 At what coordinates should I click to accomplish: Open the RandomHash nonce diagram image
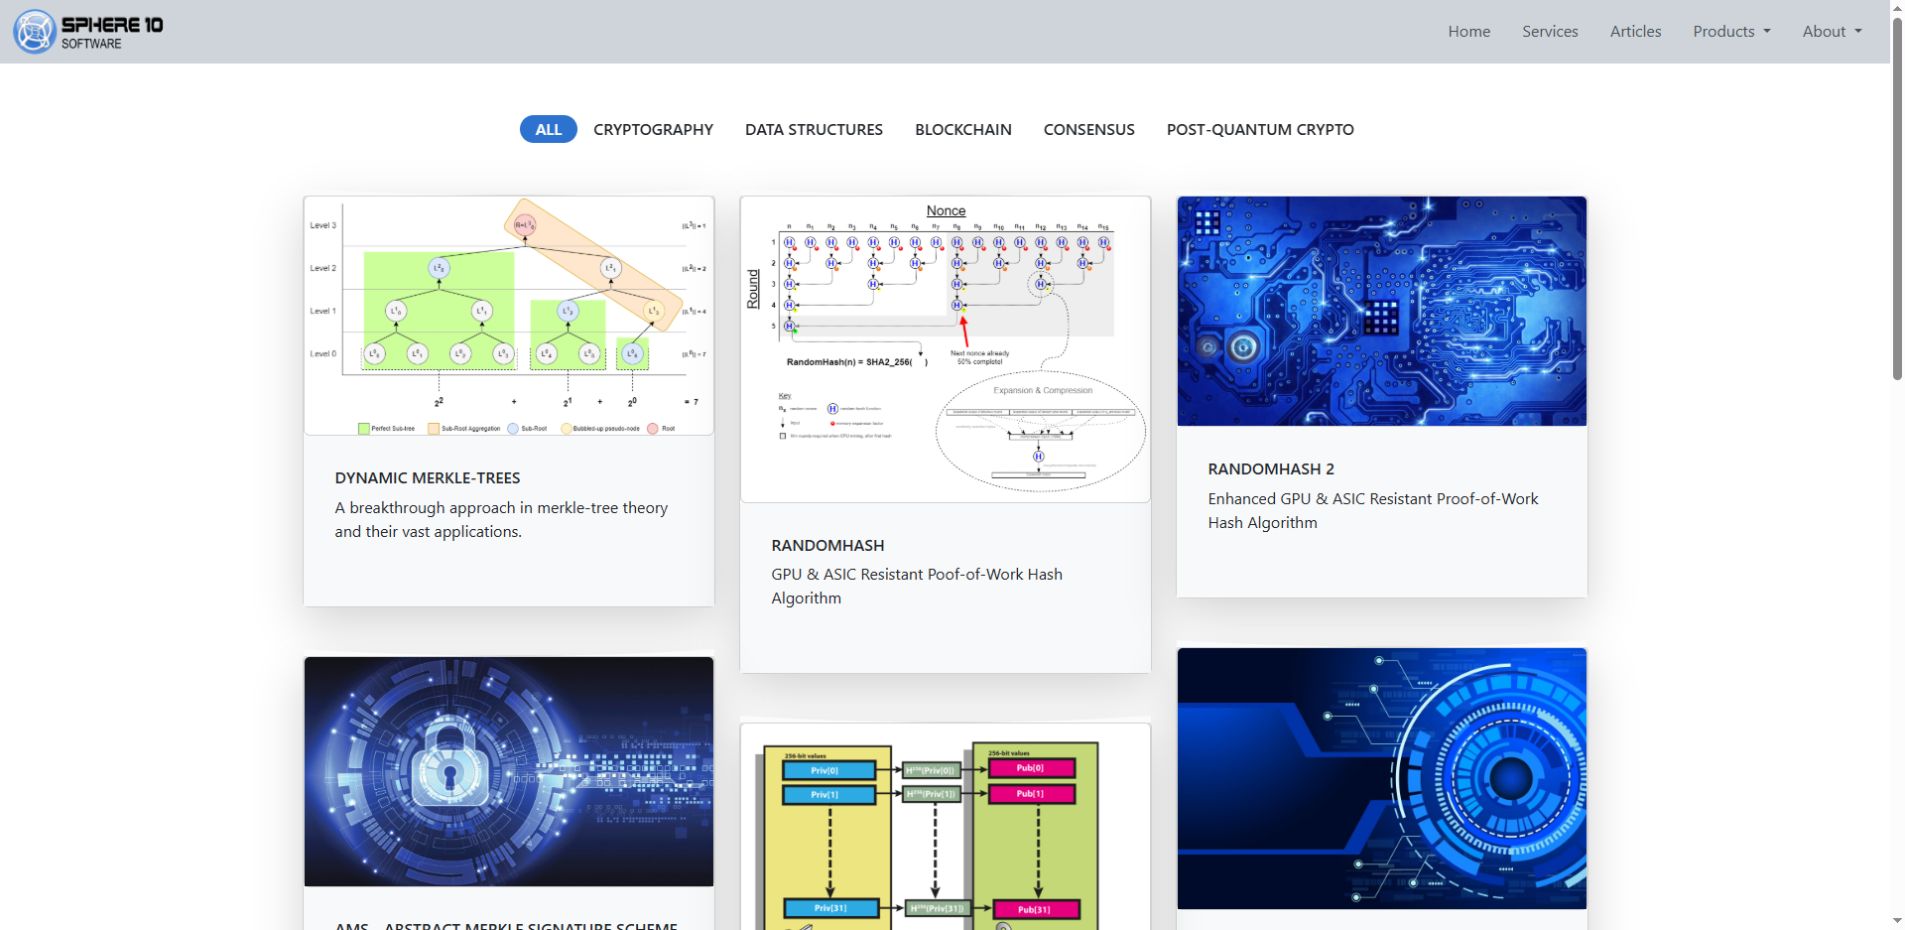[945, 349]
